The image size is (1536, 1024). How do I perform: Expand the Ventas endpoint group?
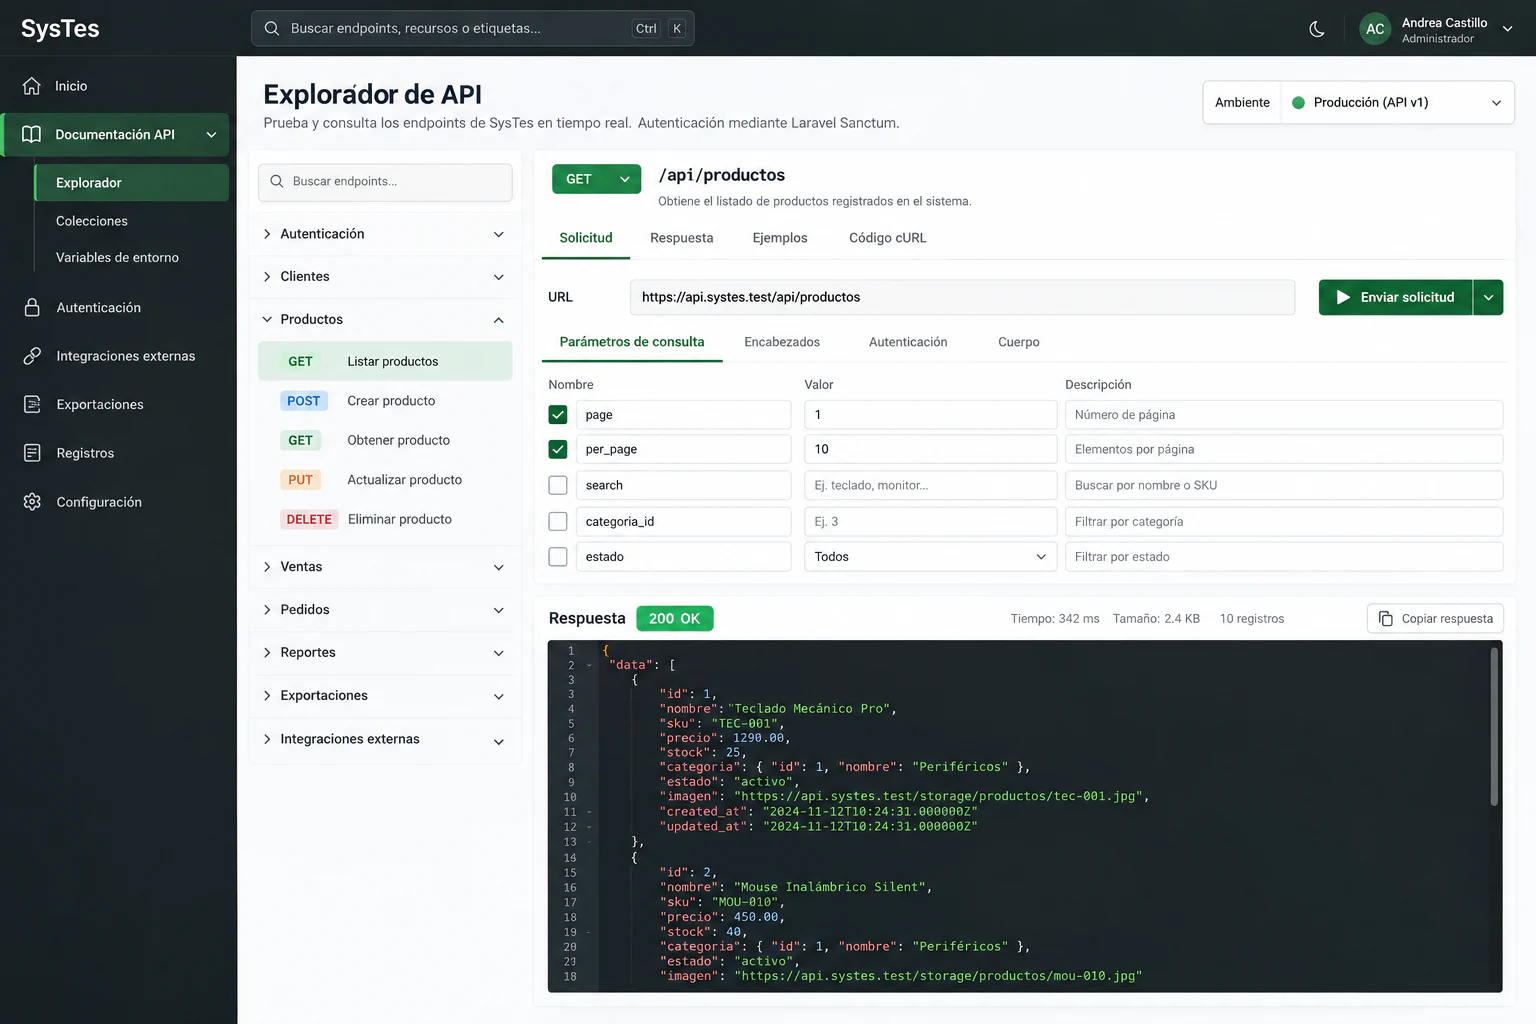click(x=385, y=567)
